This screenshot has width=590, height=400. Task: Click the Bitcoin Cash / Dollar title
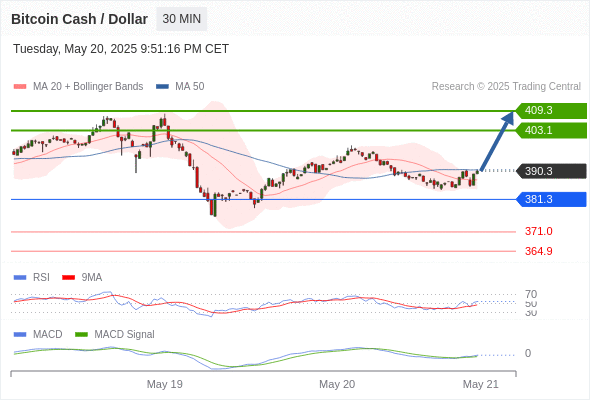[x=79, y=19]
